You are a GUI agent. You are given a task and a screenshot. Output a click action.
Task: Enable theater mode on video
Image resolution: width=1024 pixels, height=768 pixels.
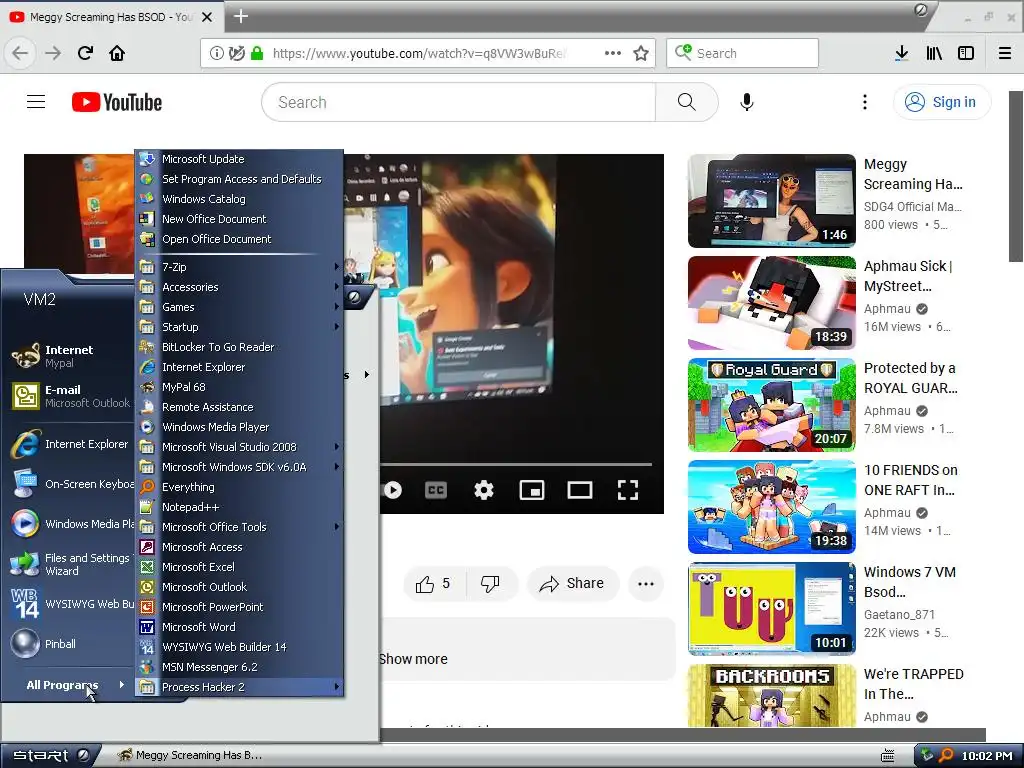coord(580,490)
